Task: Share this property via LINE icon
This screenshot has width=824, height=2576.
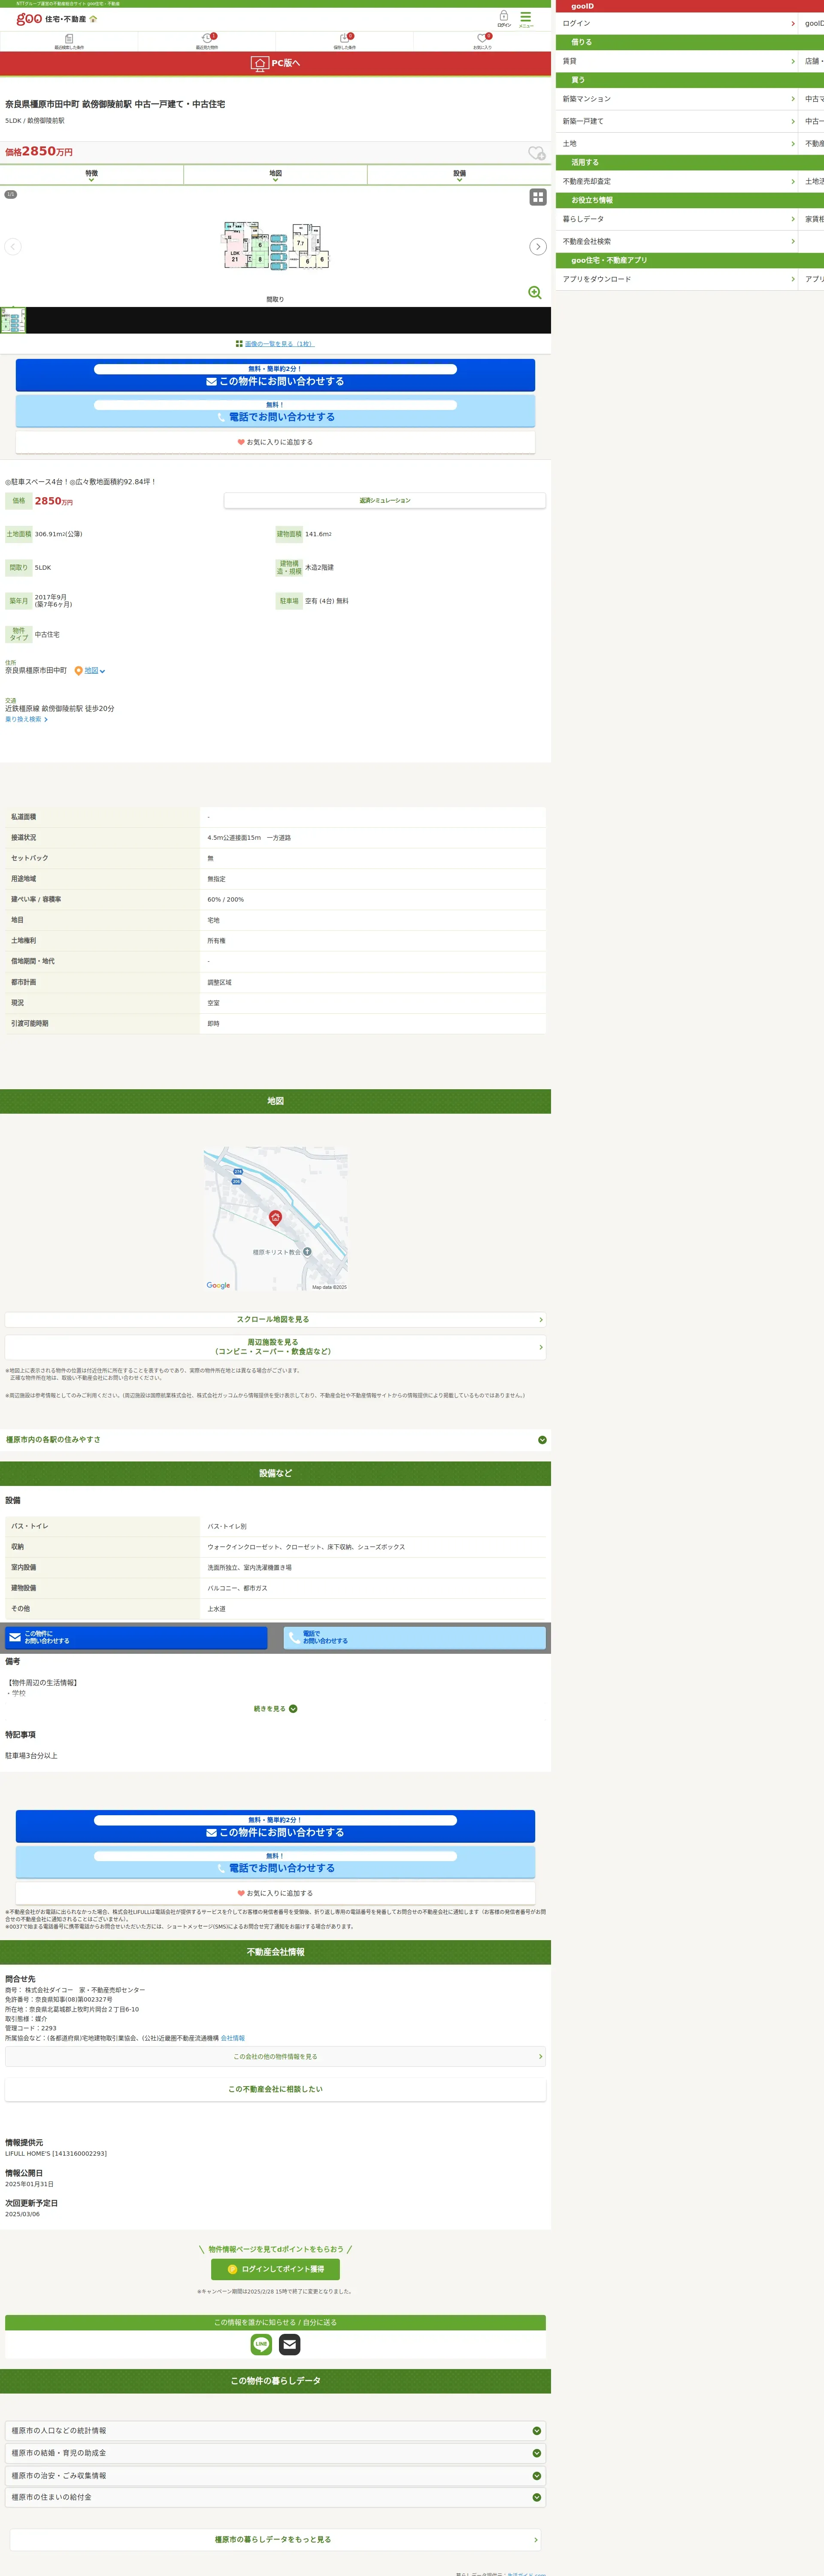Action: click(x=261, y=2344)
